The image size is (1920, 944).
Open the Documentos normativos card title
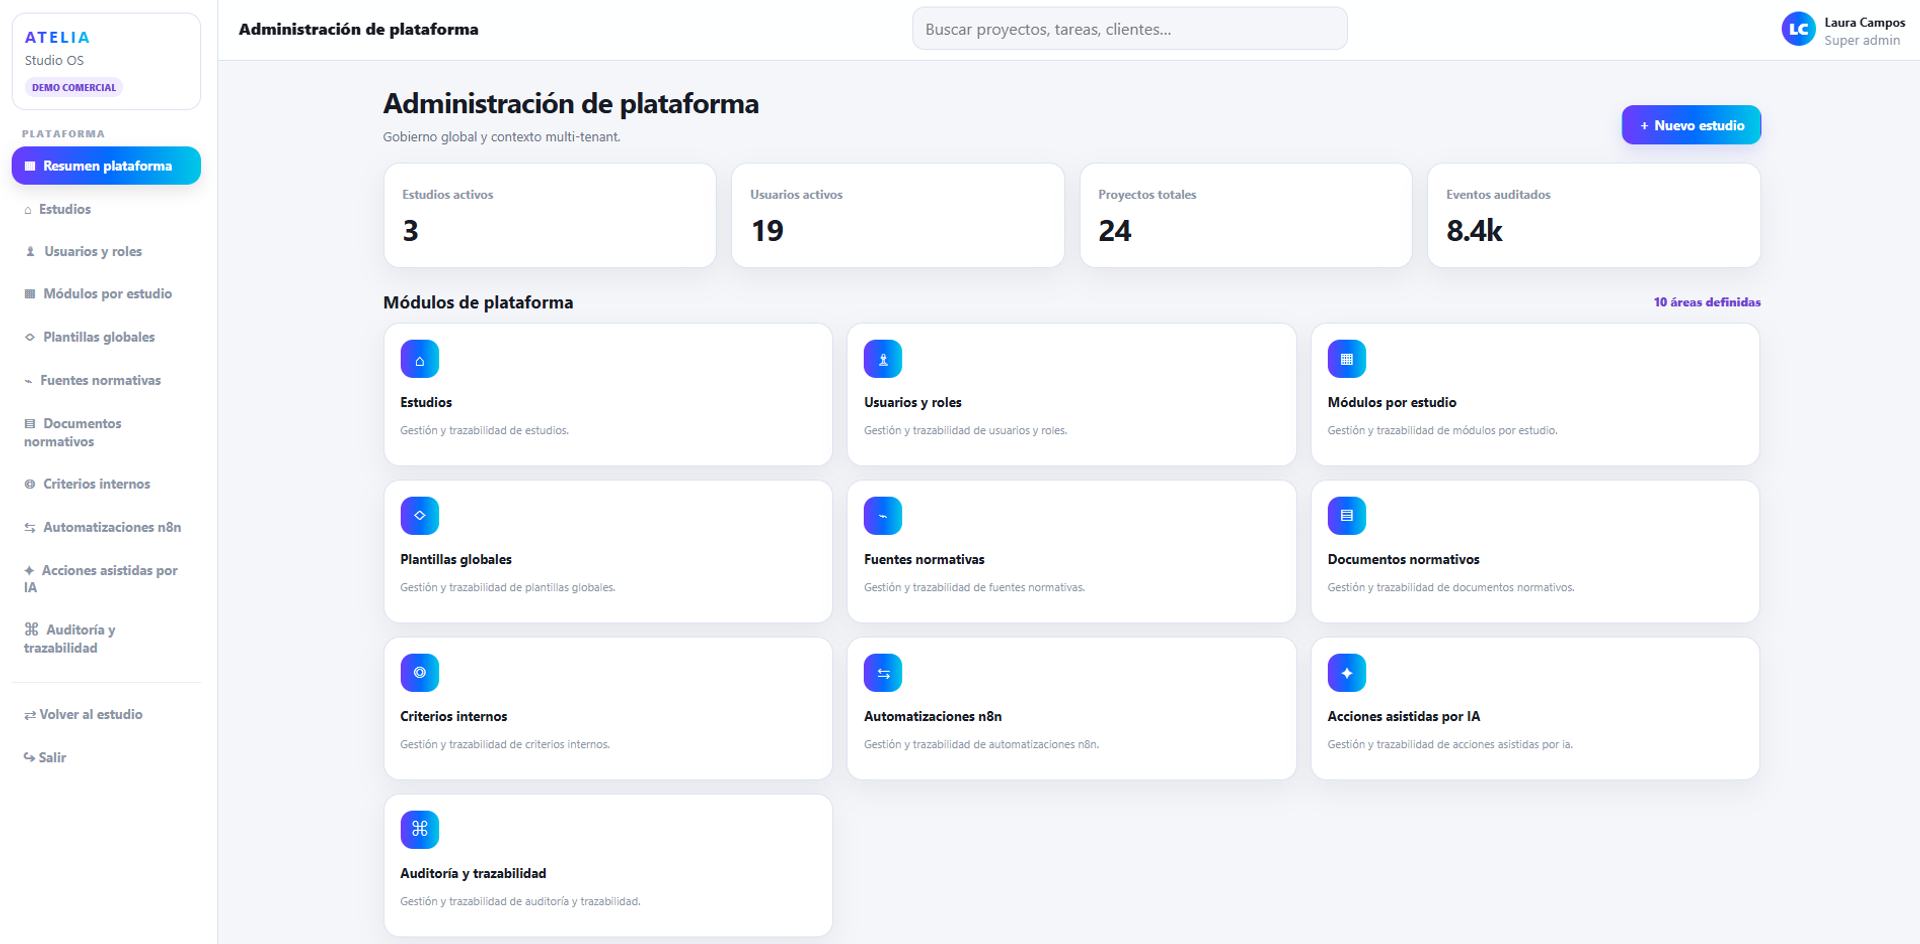point(1403,559)
